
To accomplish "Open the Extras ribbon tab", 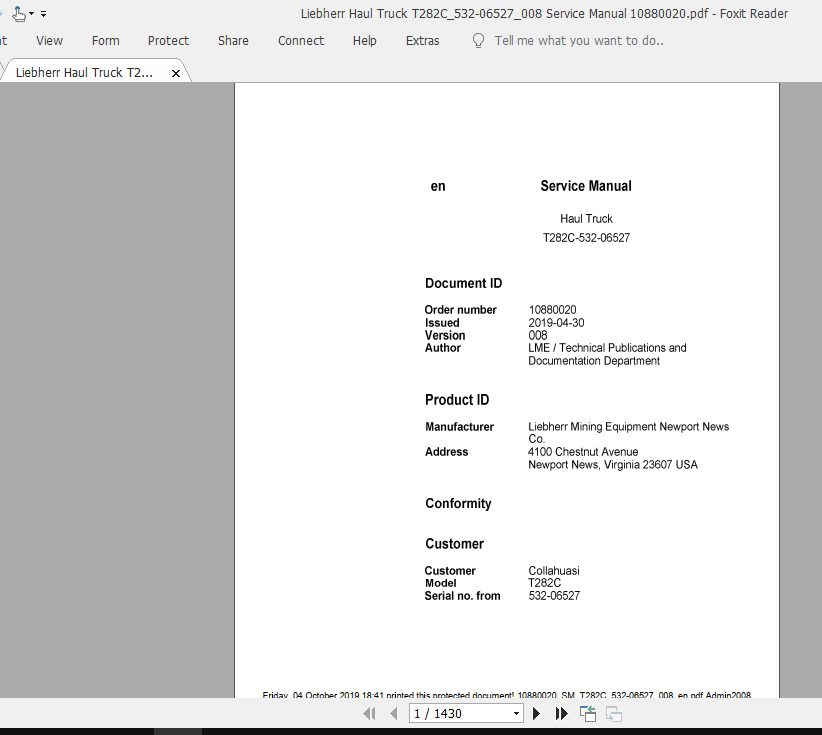I will coord(423,41).
